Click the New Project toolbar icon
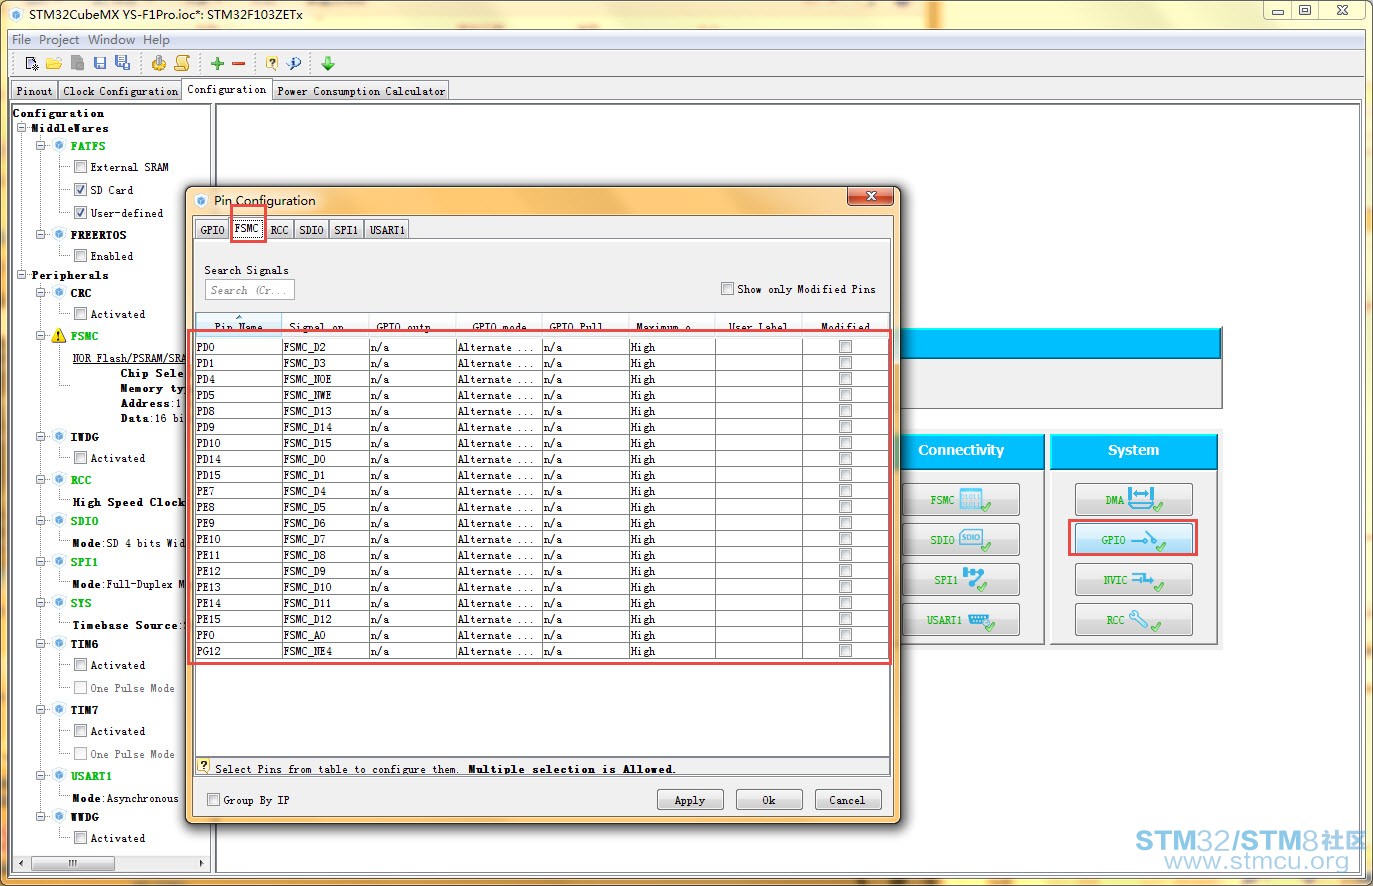 tap(31, 63)
